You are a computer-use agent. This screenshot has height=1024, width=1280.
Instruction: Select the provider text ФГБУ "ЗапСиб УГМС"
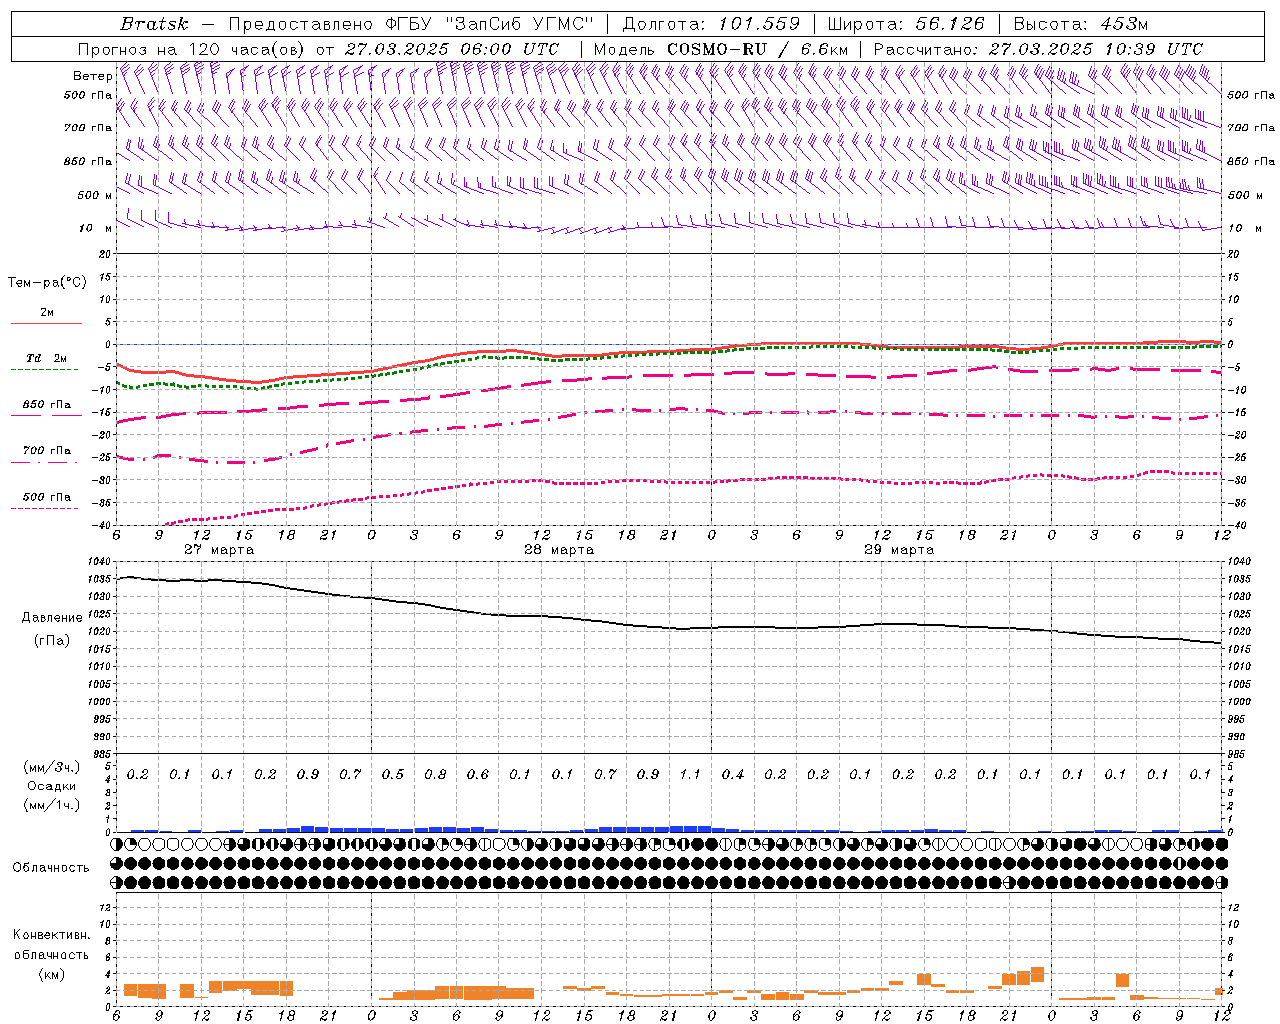(x=490, y=24)
